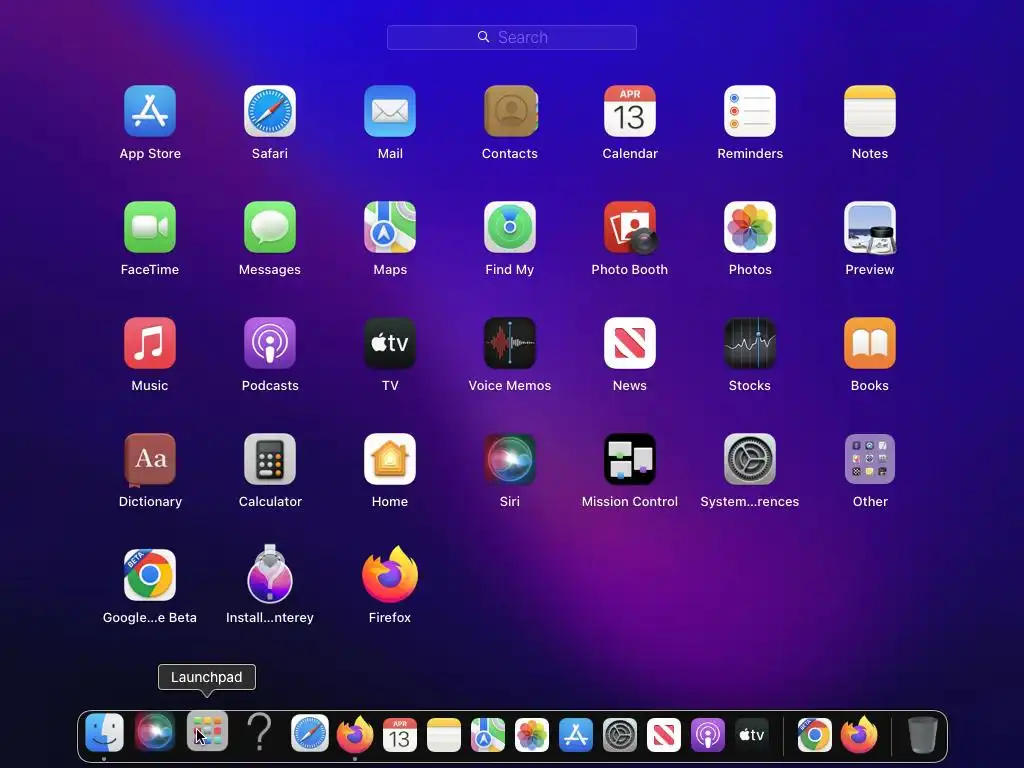Viewport: 1024px width, 768px height.
Task: Open Preview app
Action: click(870, 227)
